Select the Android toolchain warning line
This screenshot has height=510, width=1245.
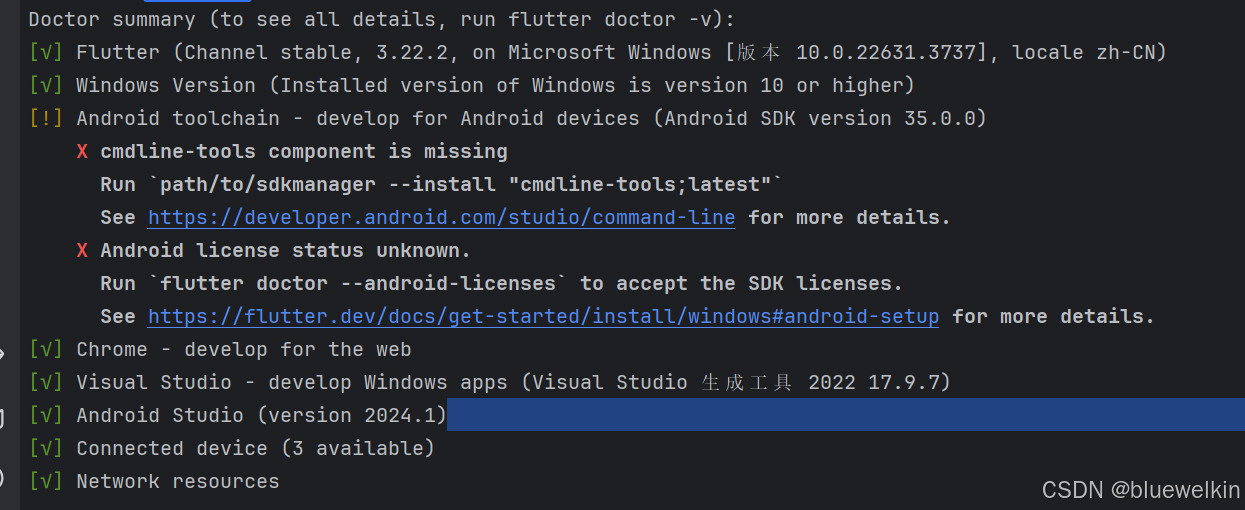[x=508, y=118]
